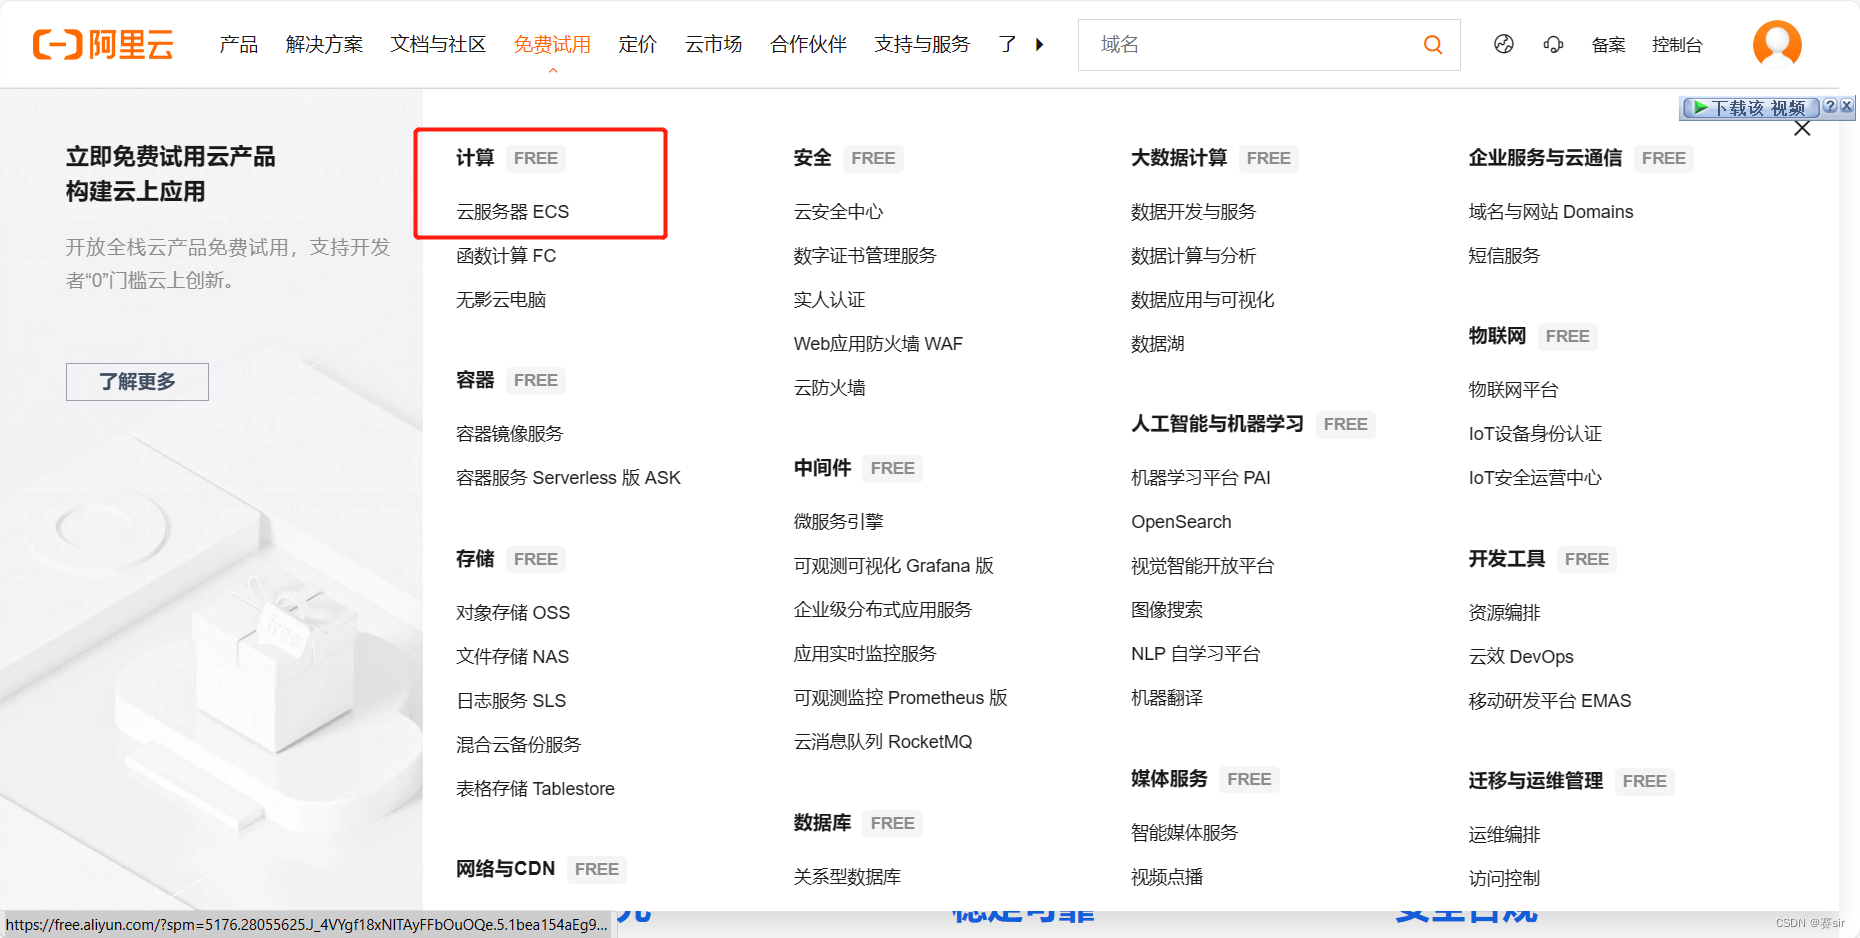Open 数据湖 link

pos(1157,343)
